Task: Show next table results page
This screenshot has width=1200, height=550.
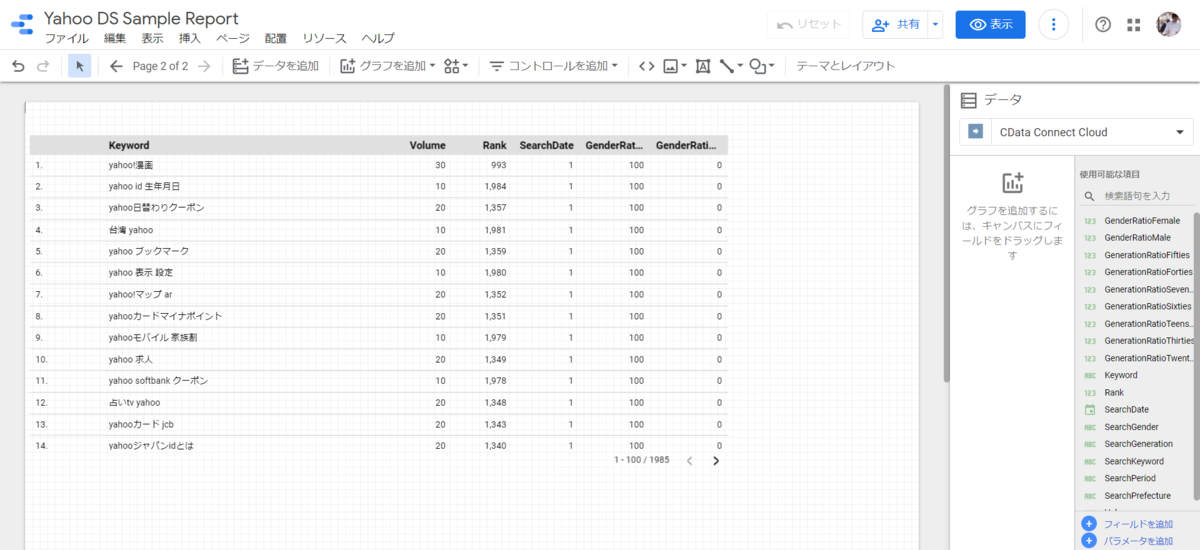Action: 716,461
